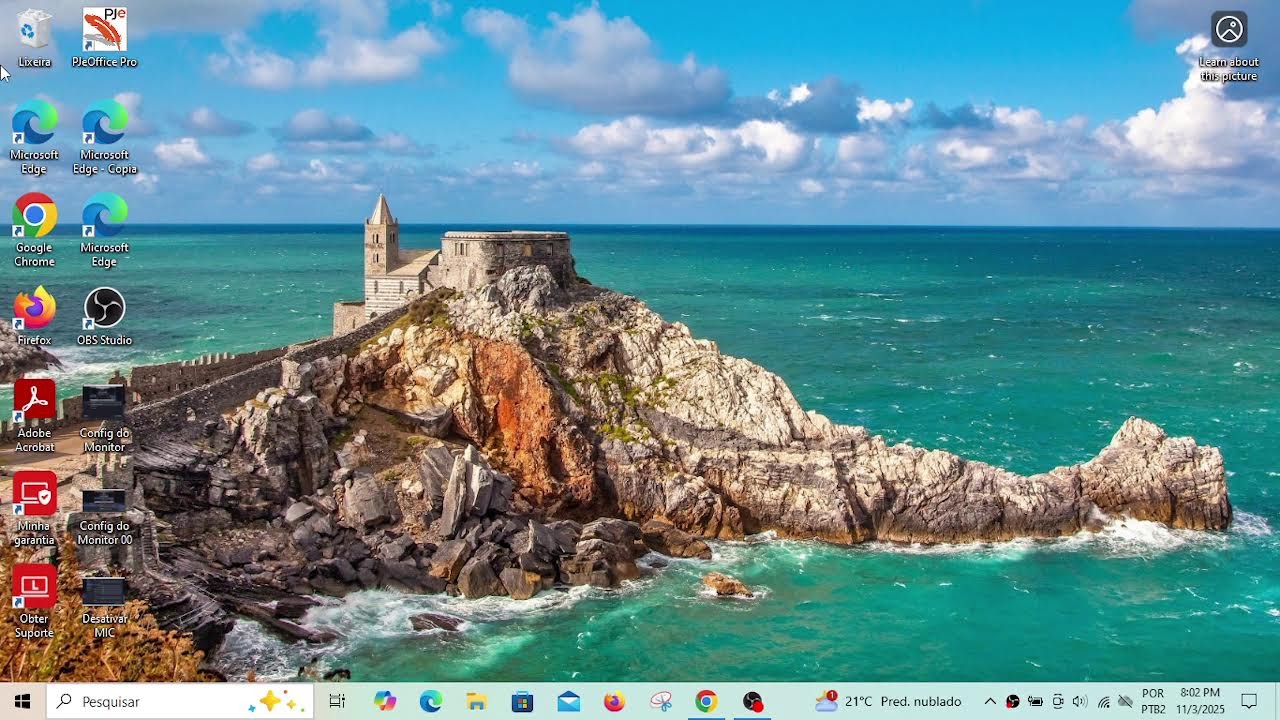This screenshot has width=1280, height=720.
Task: Click the OneDrive cloud tray icon
Action: [1125, 701]
